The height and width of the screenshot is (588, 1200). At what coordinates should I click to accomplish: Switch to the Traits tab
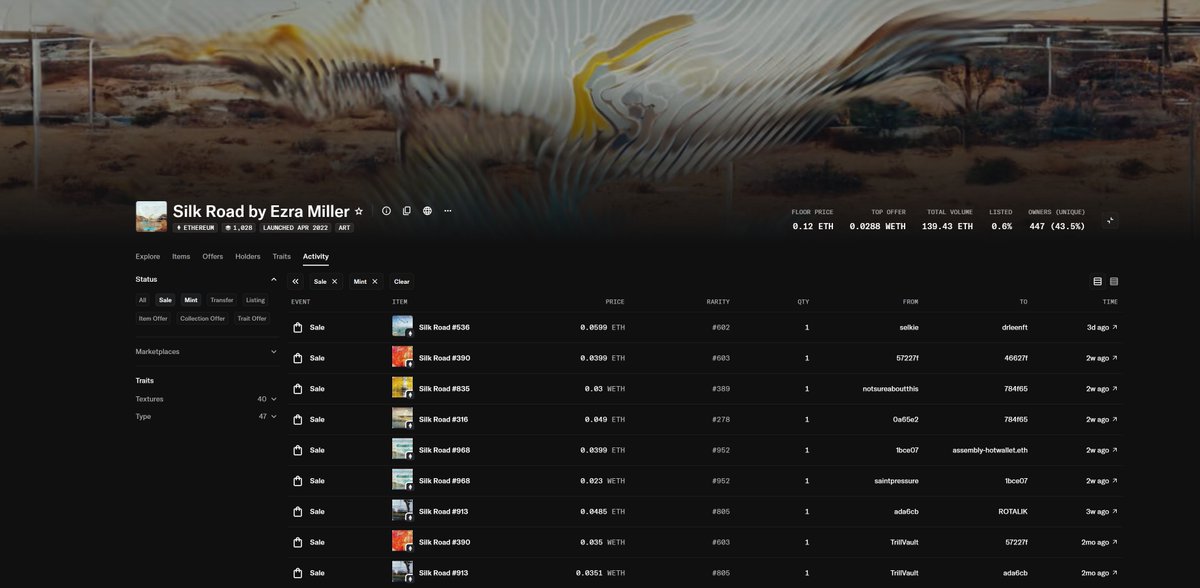pyautogui.click(x=282, y=257)
